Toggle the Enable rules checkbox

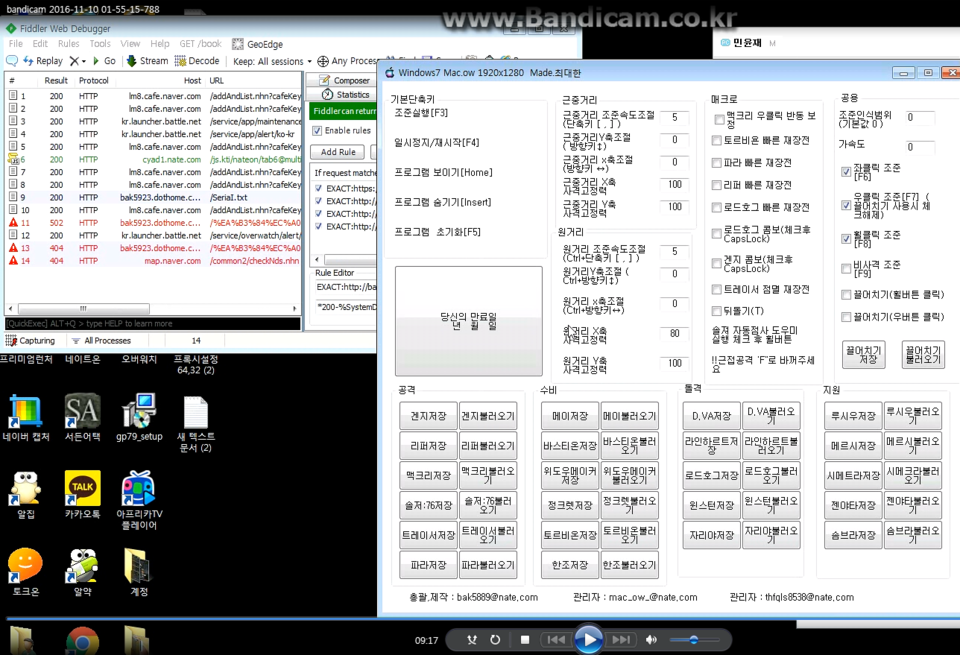(318, 130)
